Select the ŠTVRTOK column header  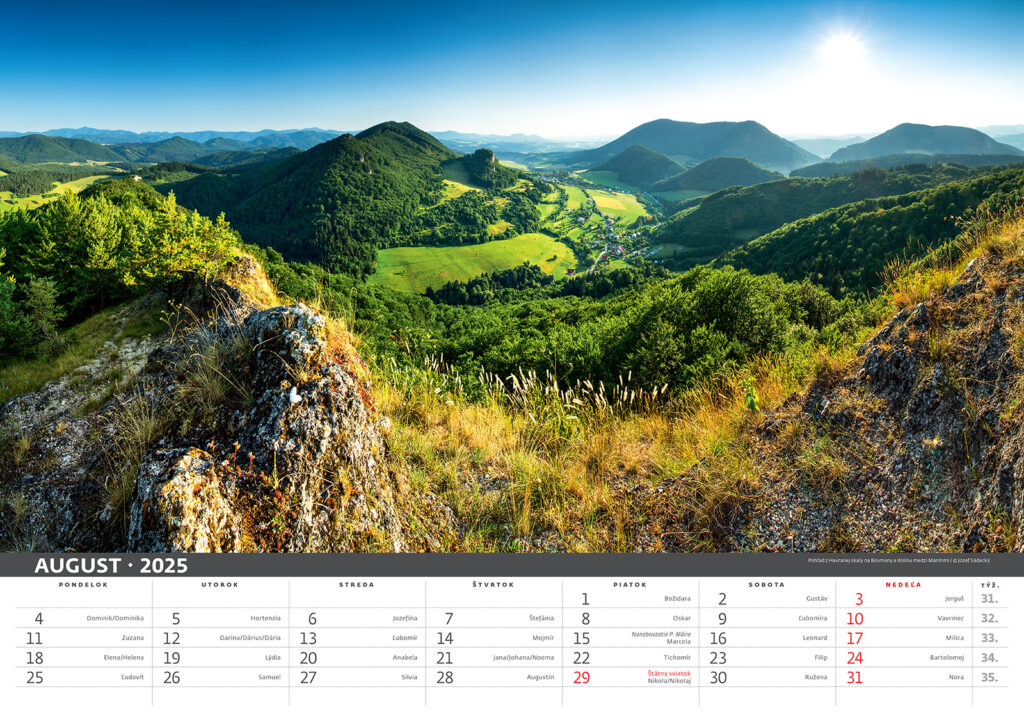click(x=493, y=585)
